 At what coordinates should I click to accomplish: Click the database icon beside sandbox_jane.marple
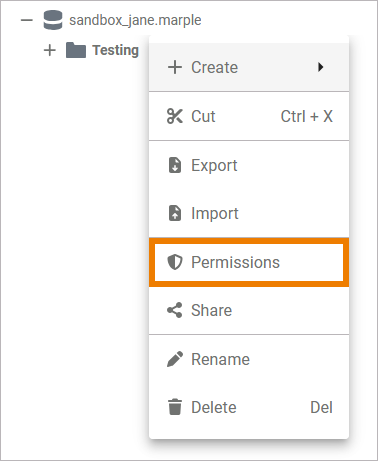(53, 20)
